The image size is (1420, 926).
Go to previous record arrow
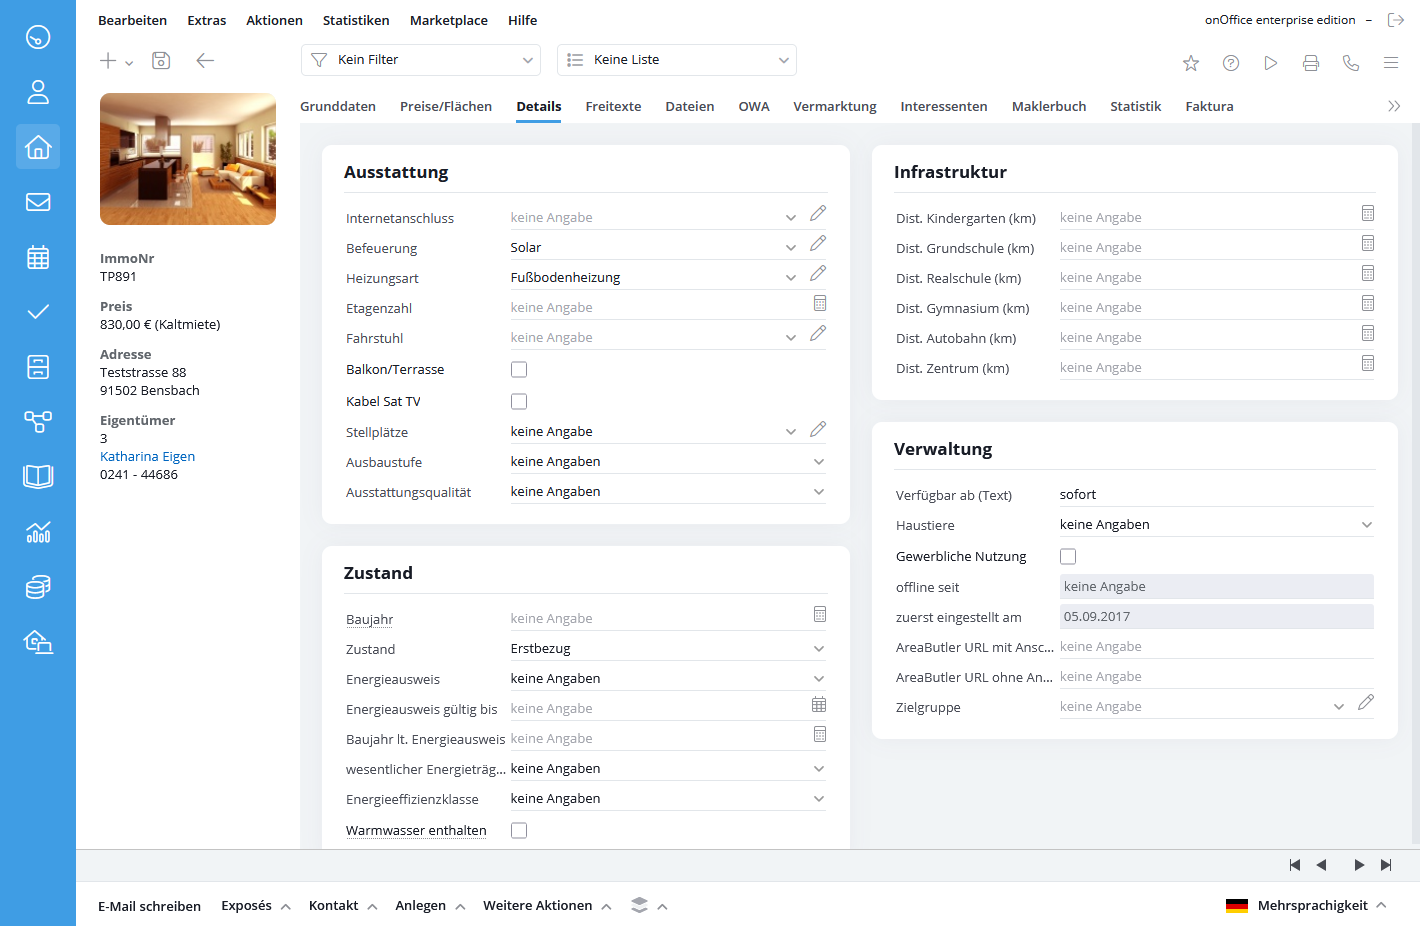tap(1321, 865)
